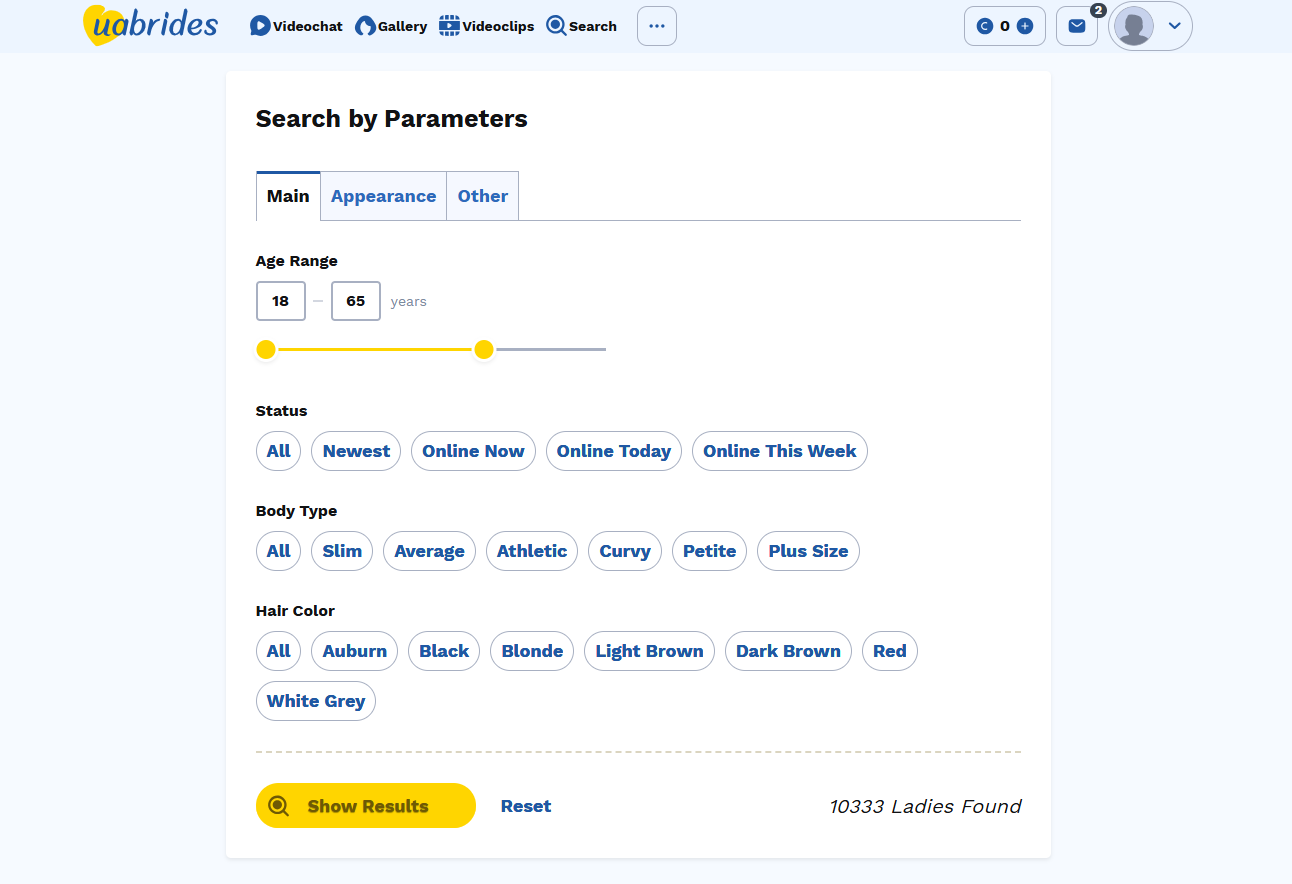The width and height of the screenshot is (1292, 884).
Task: Click the minimum age input field
Action: [x=280, y=300]
